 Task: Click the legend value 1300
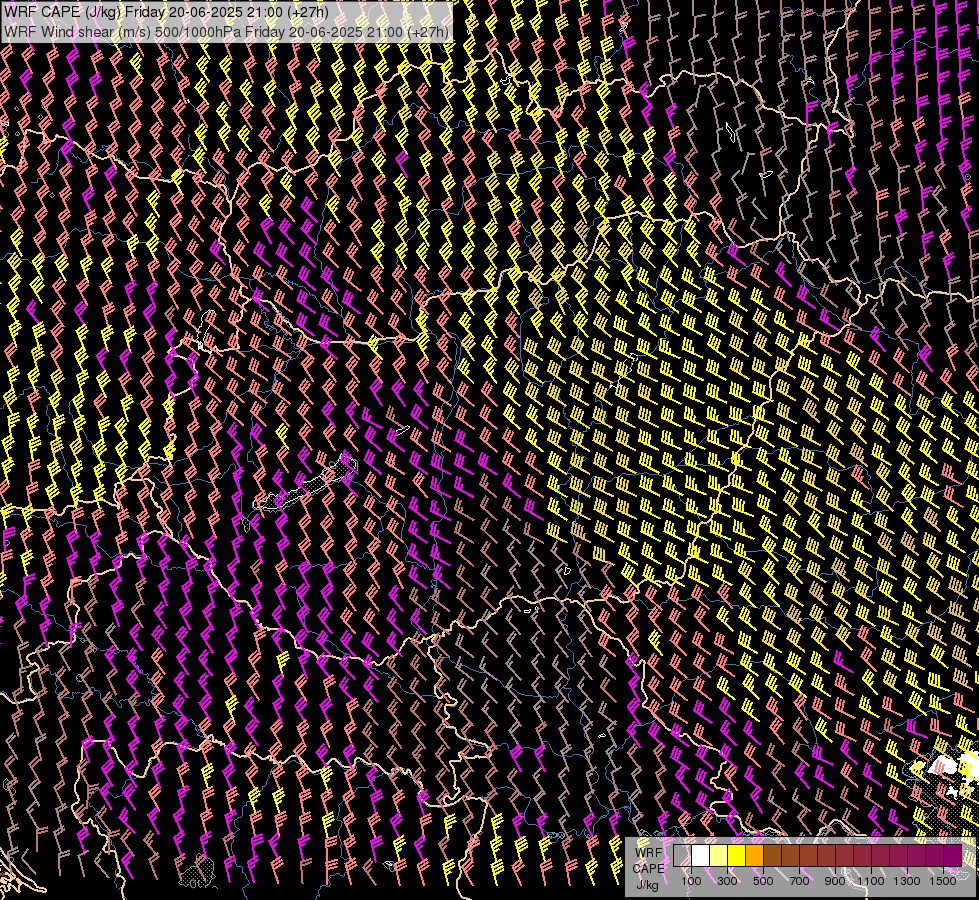(907, 881)
